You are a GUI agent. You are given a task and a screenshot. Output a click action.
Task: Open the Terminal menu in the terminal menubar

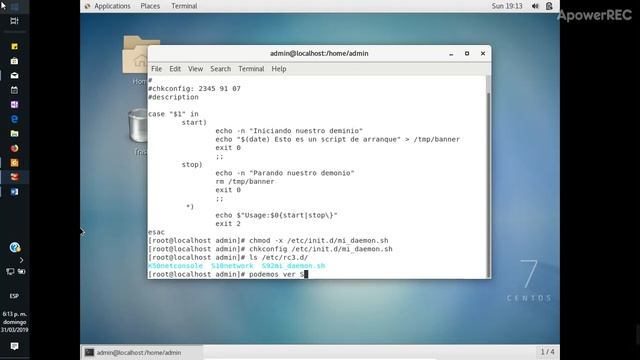(x=251, y=69)
